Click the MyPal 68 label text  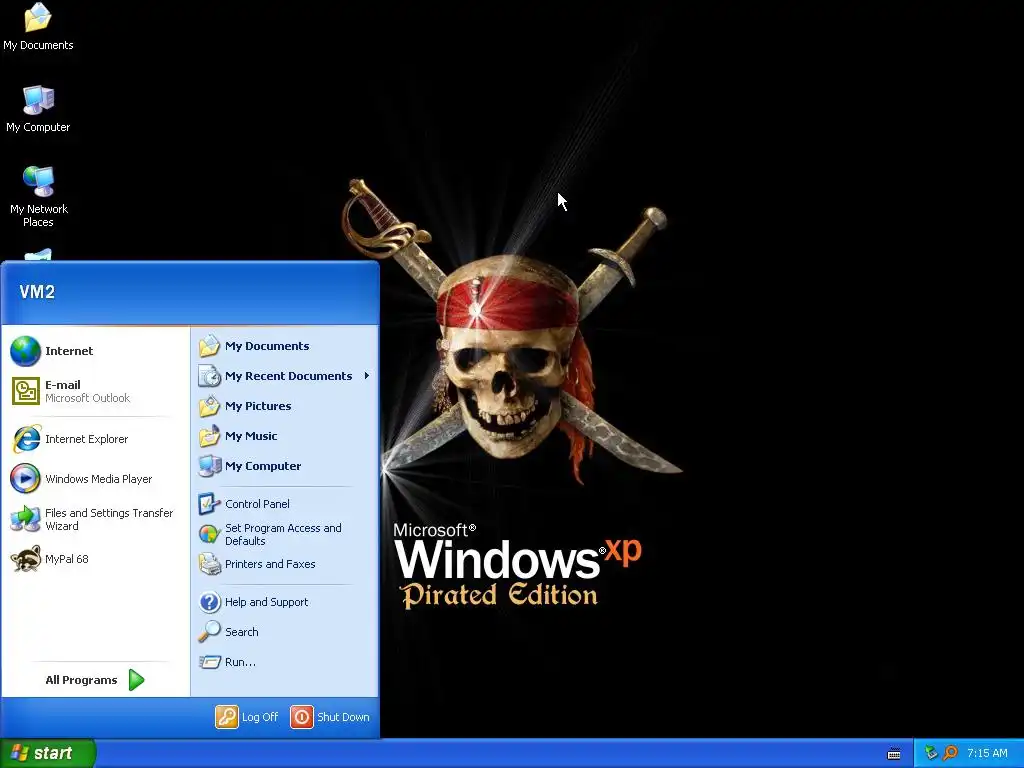67,559
